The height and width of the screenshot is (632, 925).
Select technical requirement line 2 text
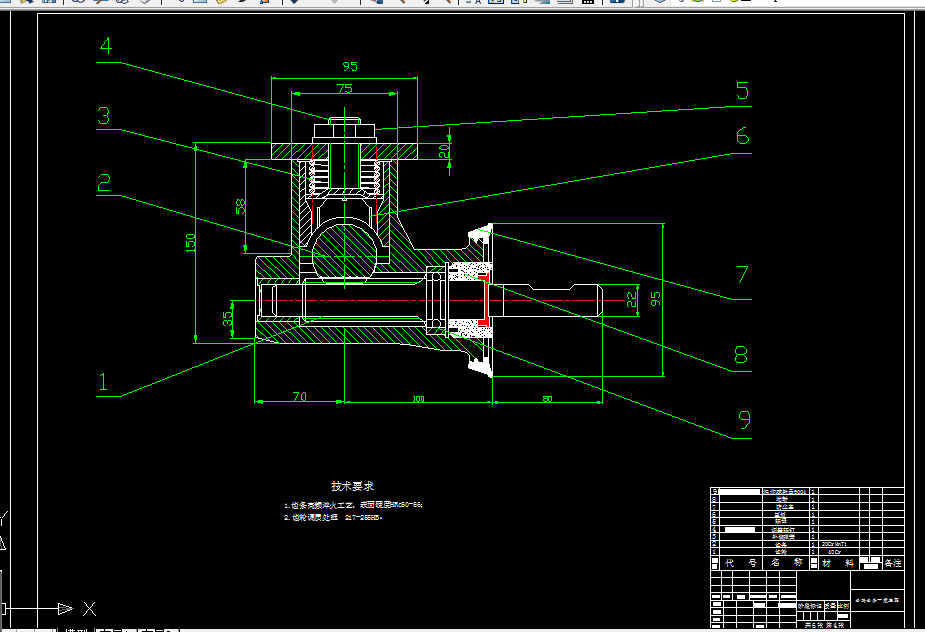pyautogui.click(x=333, y=518)
